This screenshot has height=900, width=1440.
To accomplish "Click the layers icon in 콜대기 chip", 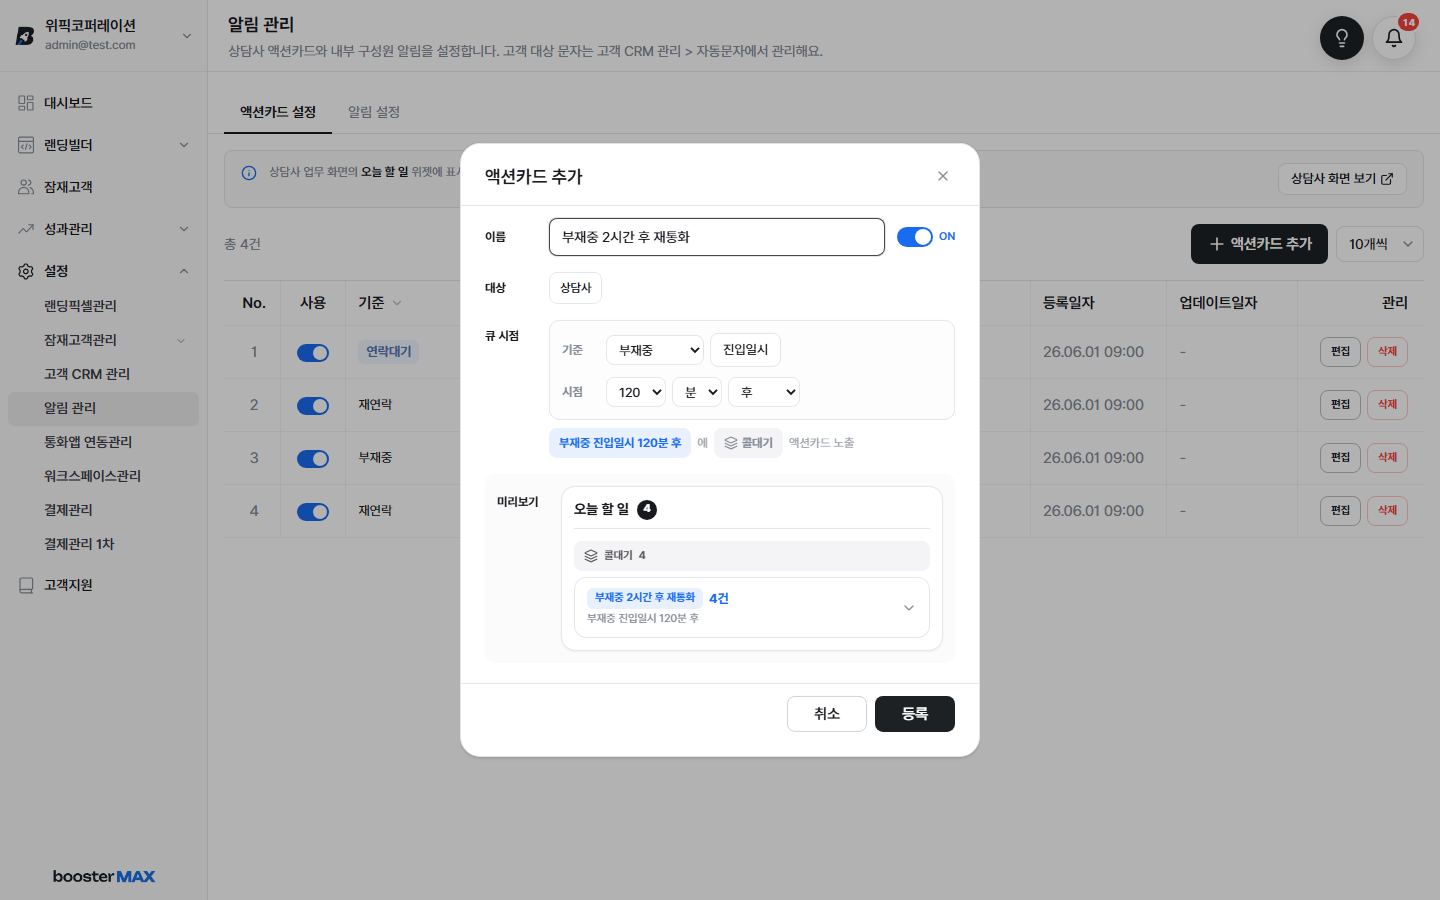I will click(x=731, y=443).
